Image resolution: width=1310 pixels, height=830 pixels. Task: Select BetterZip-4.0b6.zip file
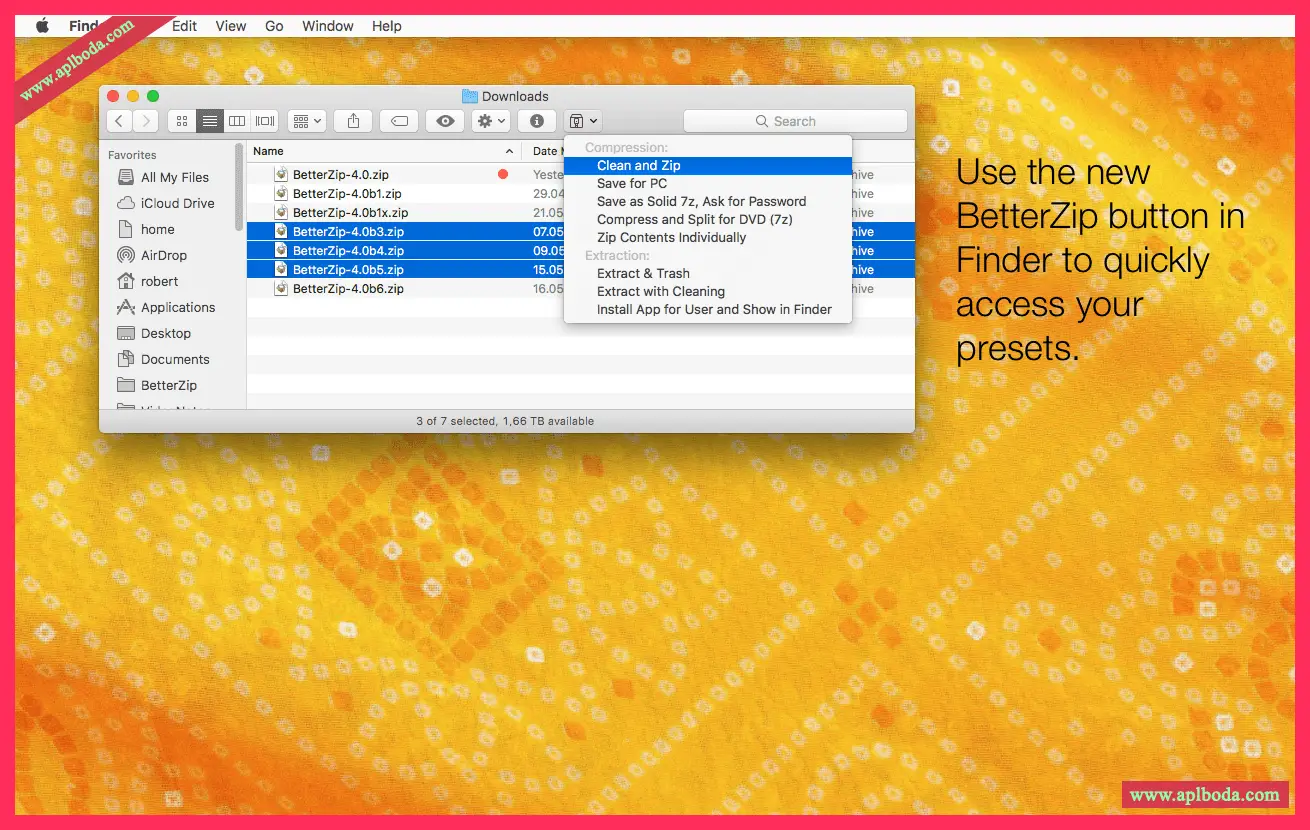(x=348, y=289)
